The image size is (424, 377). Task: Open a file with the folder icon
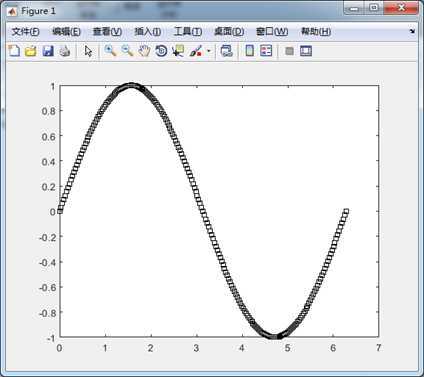pos(31,51)
